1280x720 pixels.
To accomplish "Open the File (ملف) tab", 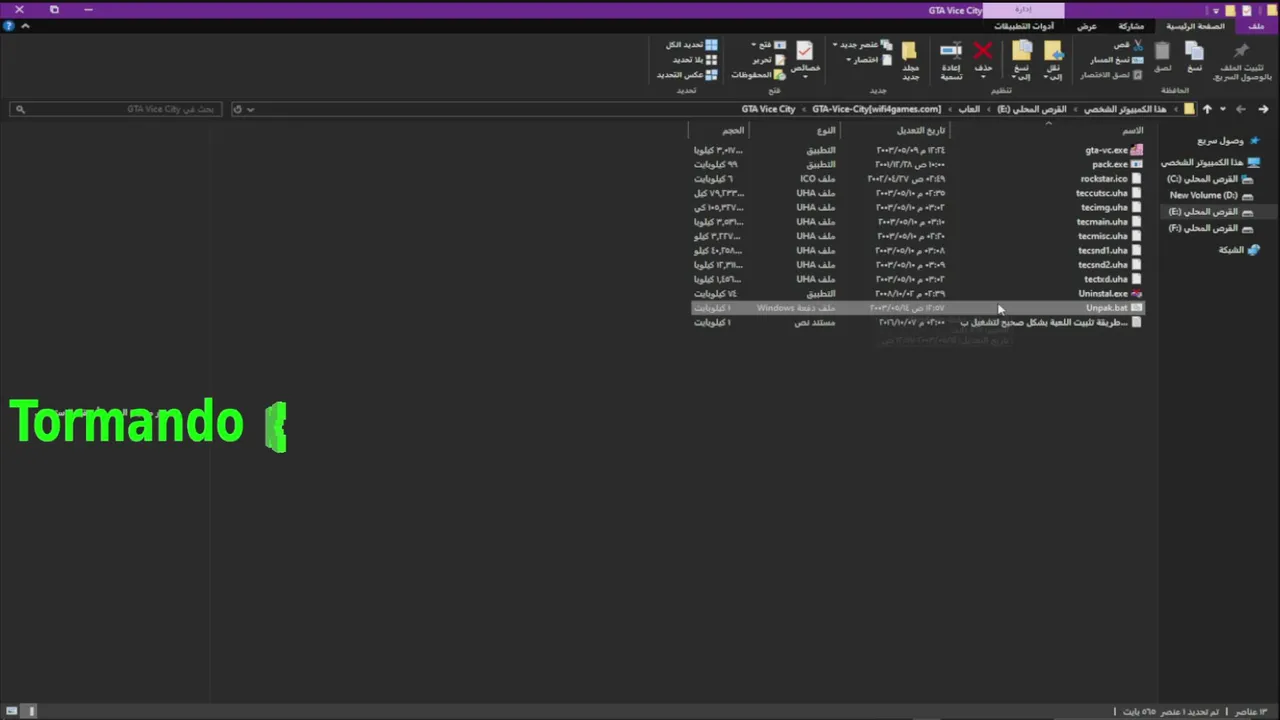I will tap(1257, 26).
